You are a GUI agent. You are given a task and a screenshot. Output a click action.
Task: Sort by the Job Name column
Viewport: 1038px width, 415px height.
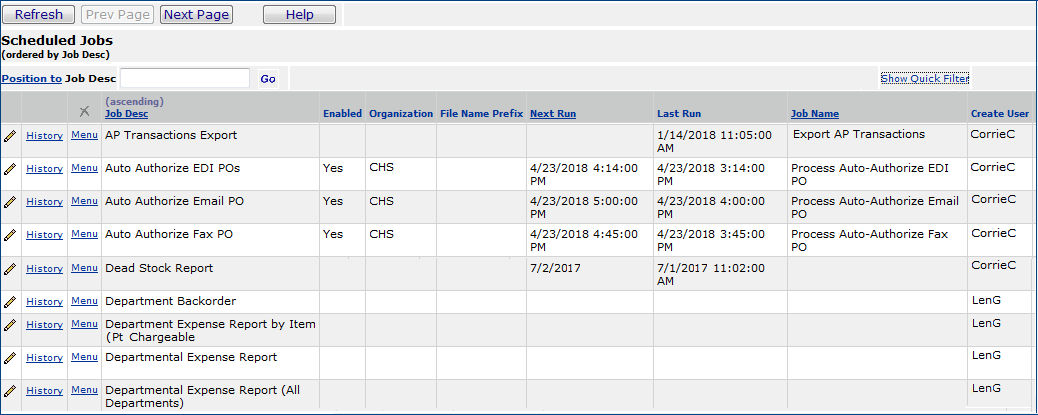[814, 114]
